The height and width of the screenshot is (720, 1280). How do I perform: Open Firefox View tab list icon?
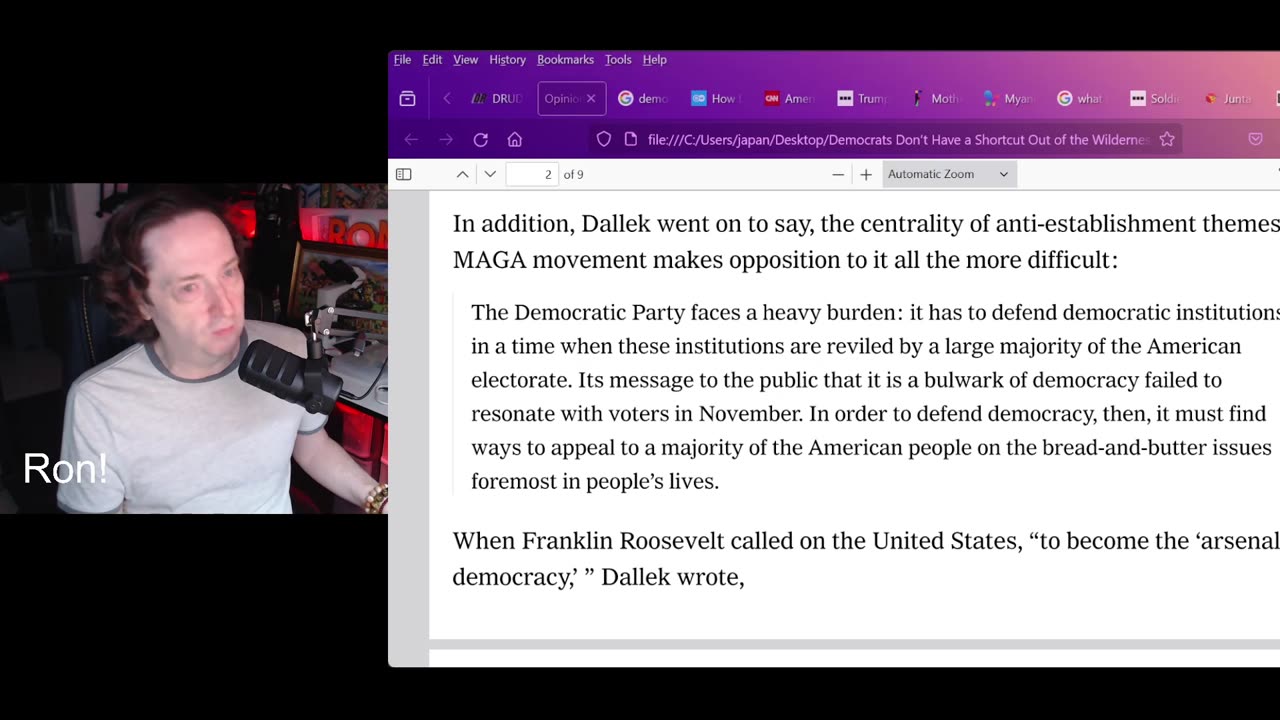[x=407, y=99]
